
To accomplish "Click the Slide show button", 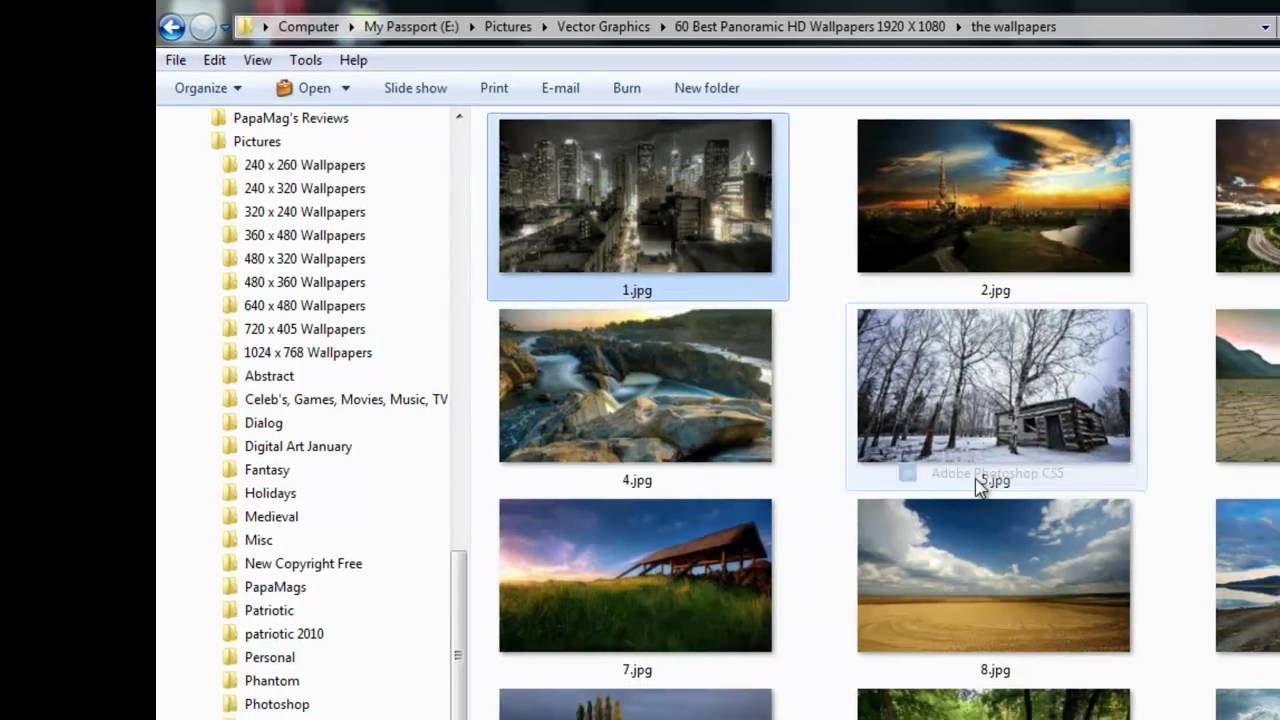I will click(415, 88).
